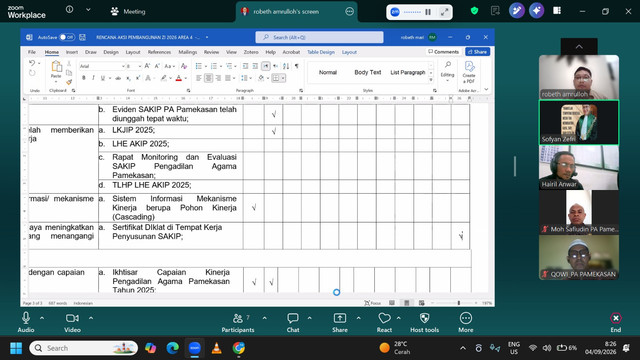Screen dimensions: 640x360
Task: Expand Paste options dropdown arrow
Action: [x=56, y=82]
